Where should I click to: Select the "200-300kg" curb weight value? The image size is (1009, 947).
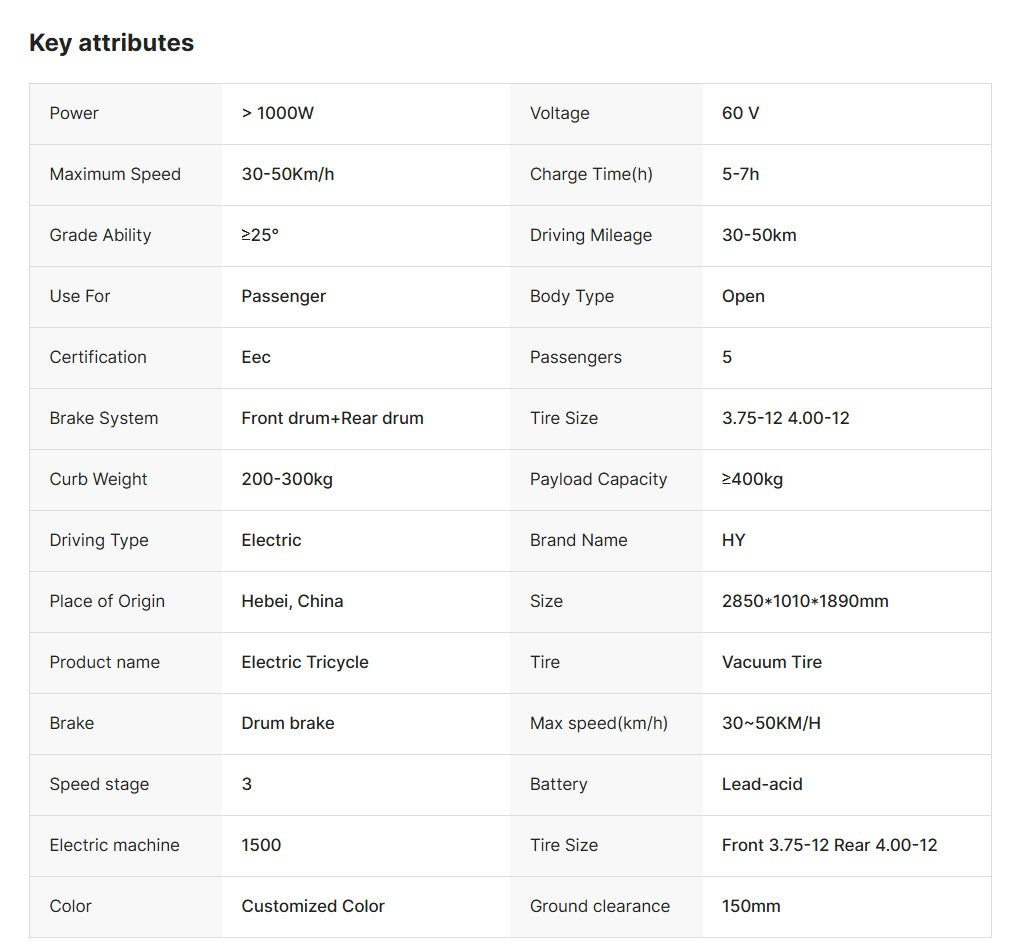coord(287,479)
